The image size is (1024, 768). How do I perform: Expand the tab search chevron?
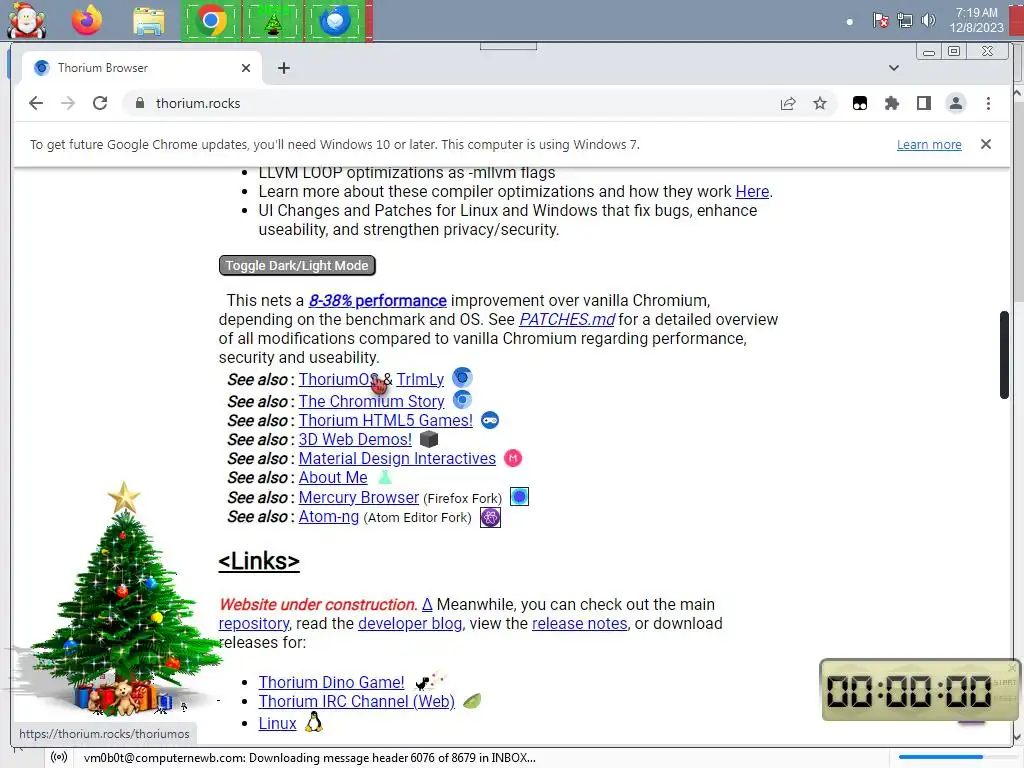[894, 68]
